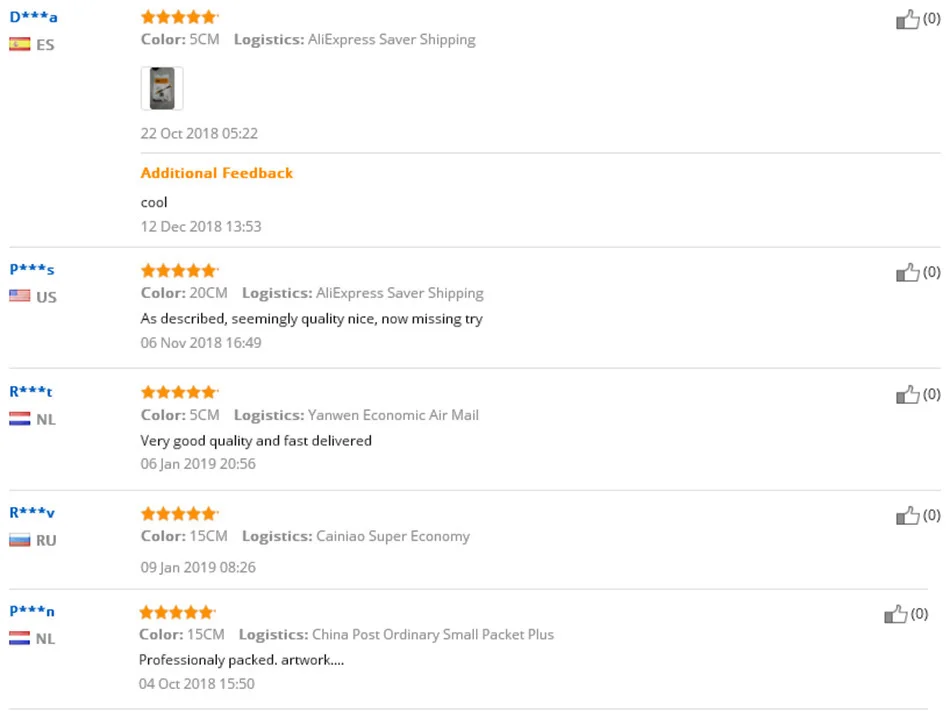Screen dimensions: 950x713
Task: Open reviewer profile R***v
Action: point(32,513)
